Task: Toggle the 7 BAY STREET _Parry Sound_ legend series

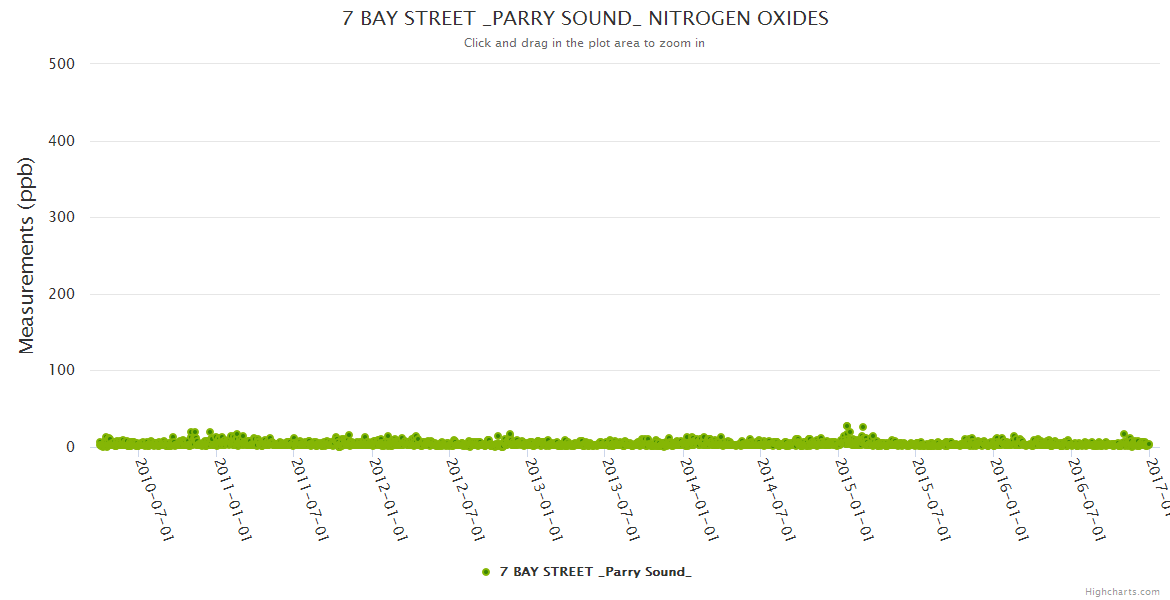Action: pos(595,572)
